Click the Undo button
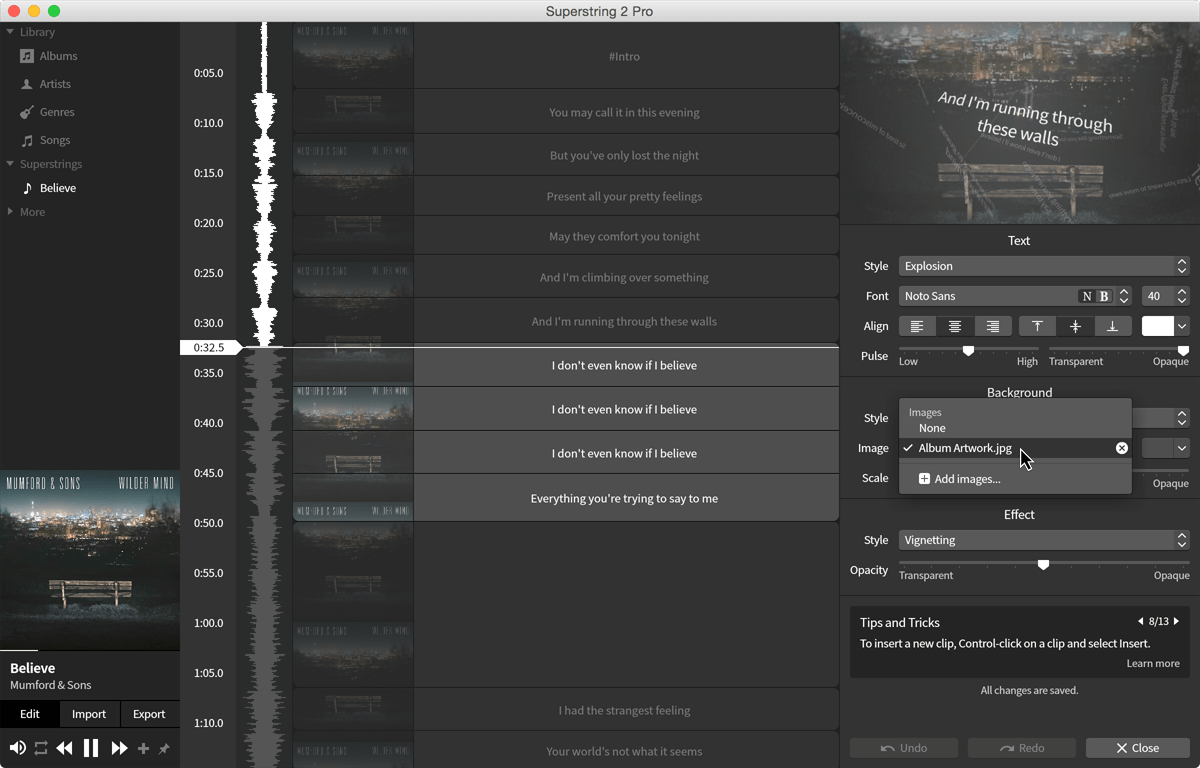Image resolution: width=1200 pixels, height=768 pixels. 903,748
